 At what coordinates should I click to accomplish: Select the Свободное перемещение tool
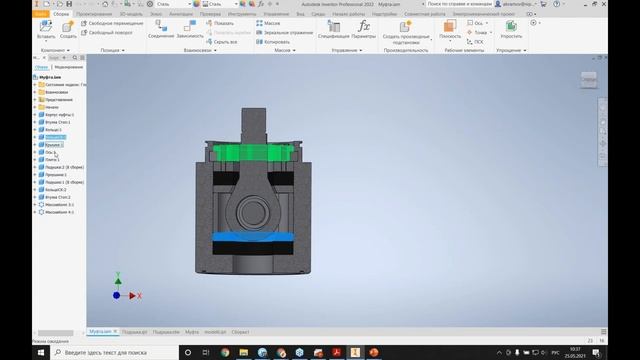pos(112,23)
